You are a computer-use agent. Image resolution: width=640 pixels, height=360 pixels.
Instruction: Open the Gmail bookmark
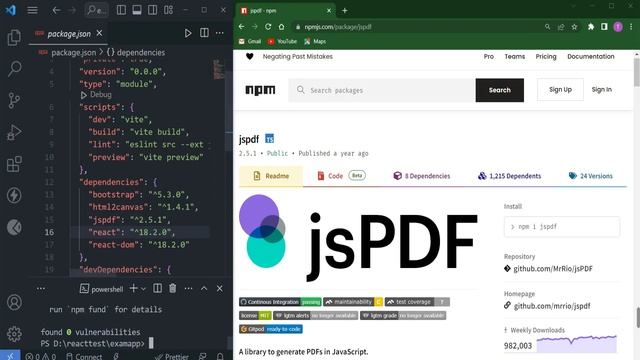(250, 42)
